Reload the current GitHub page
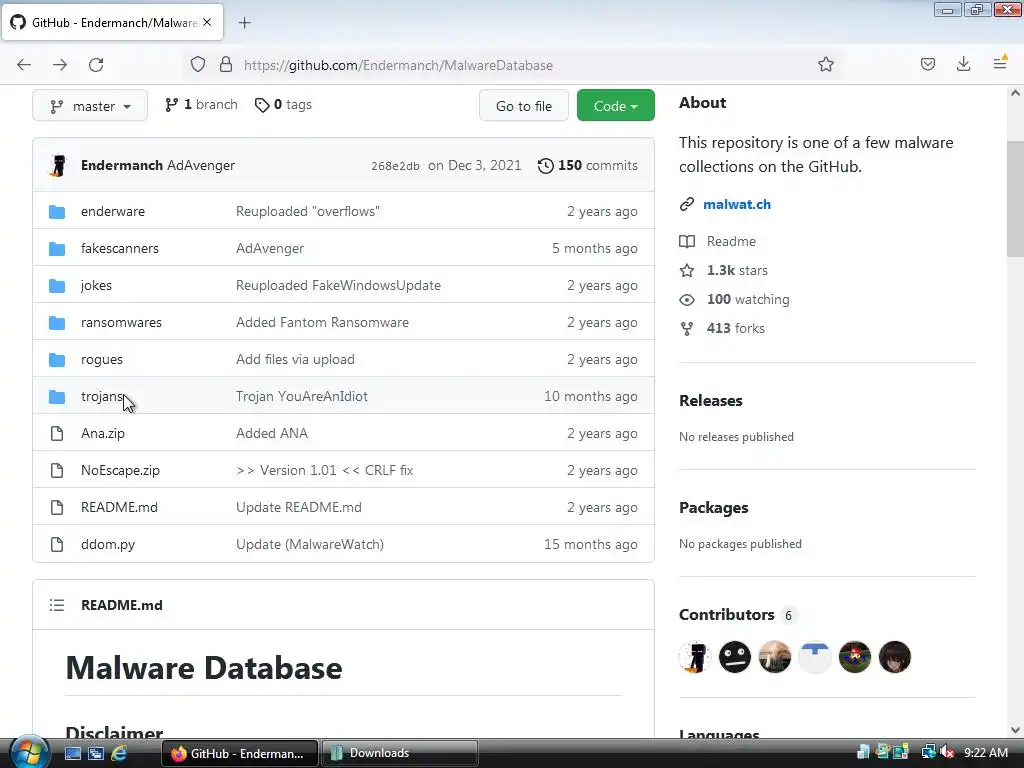This screenshot has height=768, width=1024. (x=96, y=65)
